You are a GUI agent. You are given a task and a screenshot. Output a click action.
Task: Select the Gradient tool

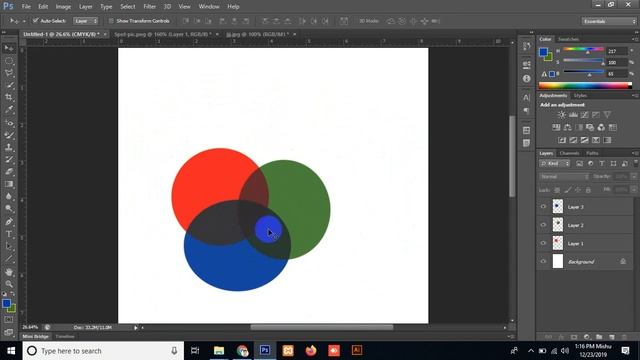click(9, 184)
